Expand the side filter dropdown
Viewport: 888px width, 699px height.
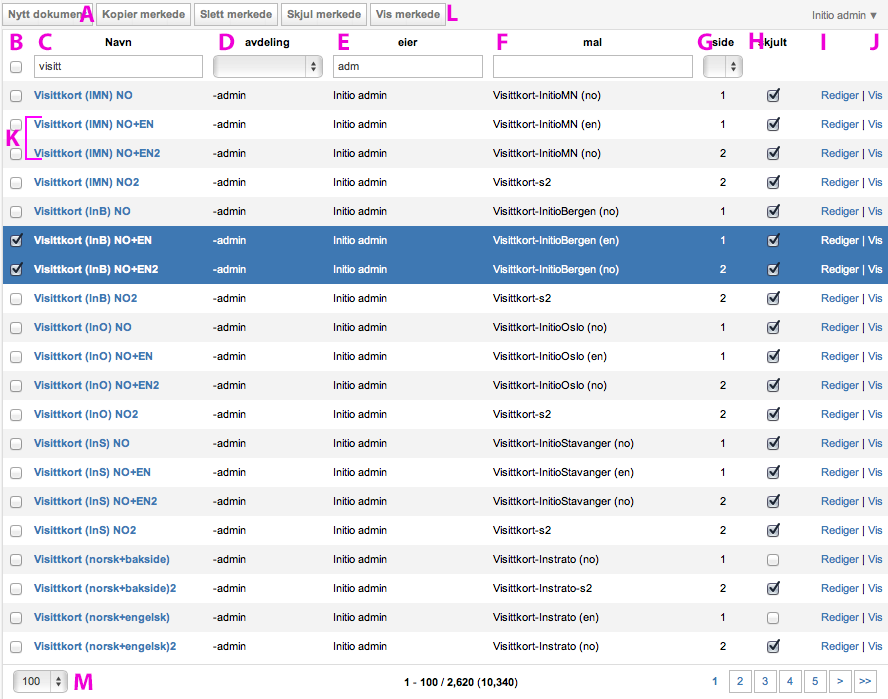pyautogui.click(x=722, y=67)
